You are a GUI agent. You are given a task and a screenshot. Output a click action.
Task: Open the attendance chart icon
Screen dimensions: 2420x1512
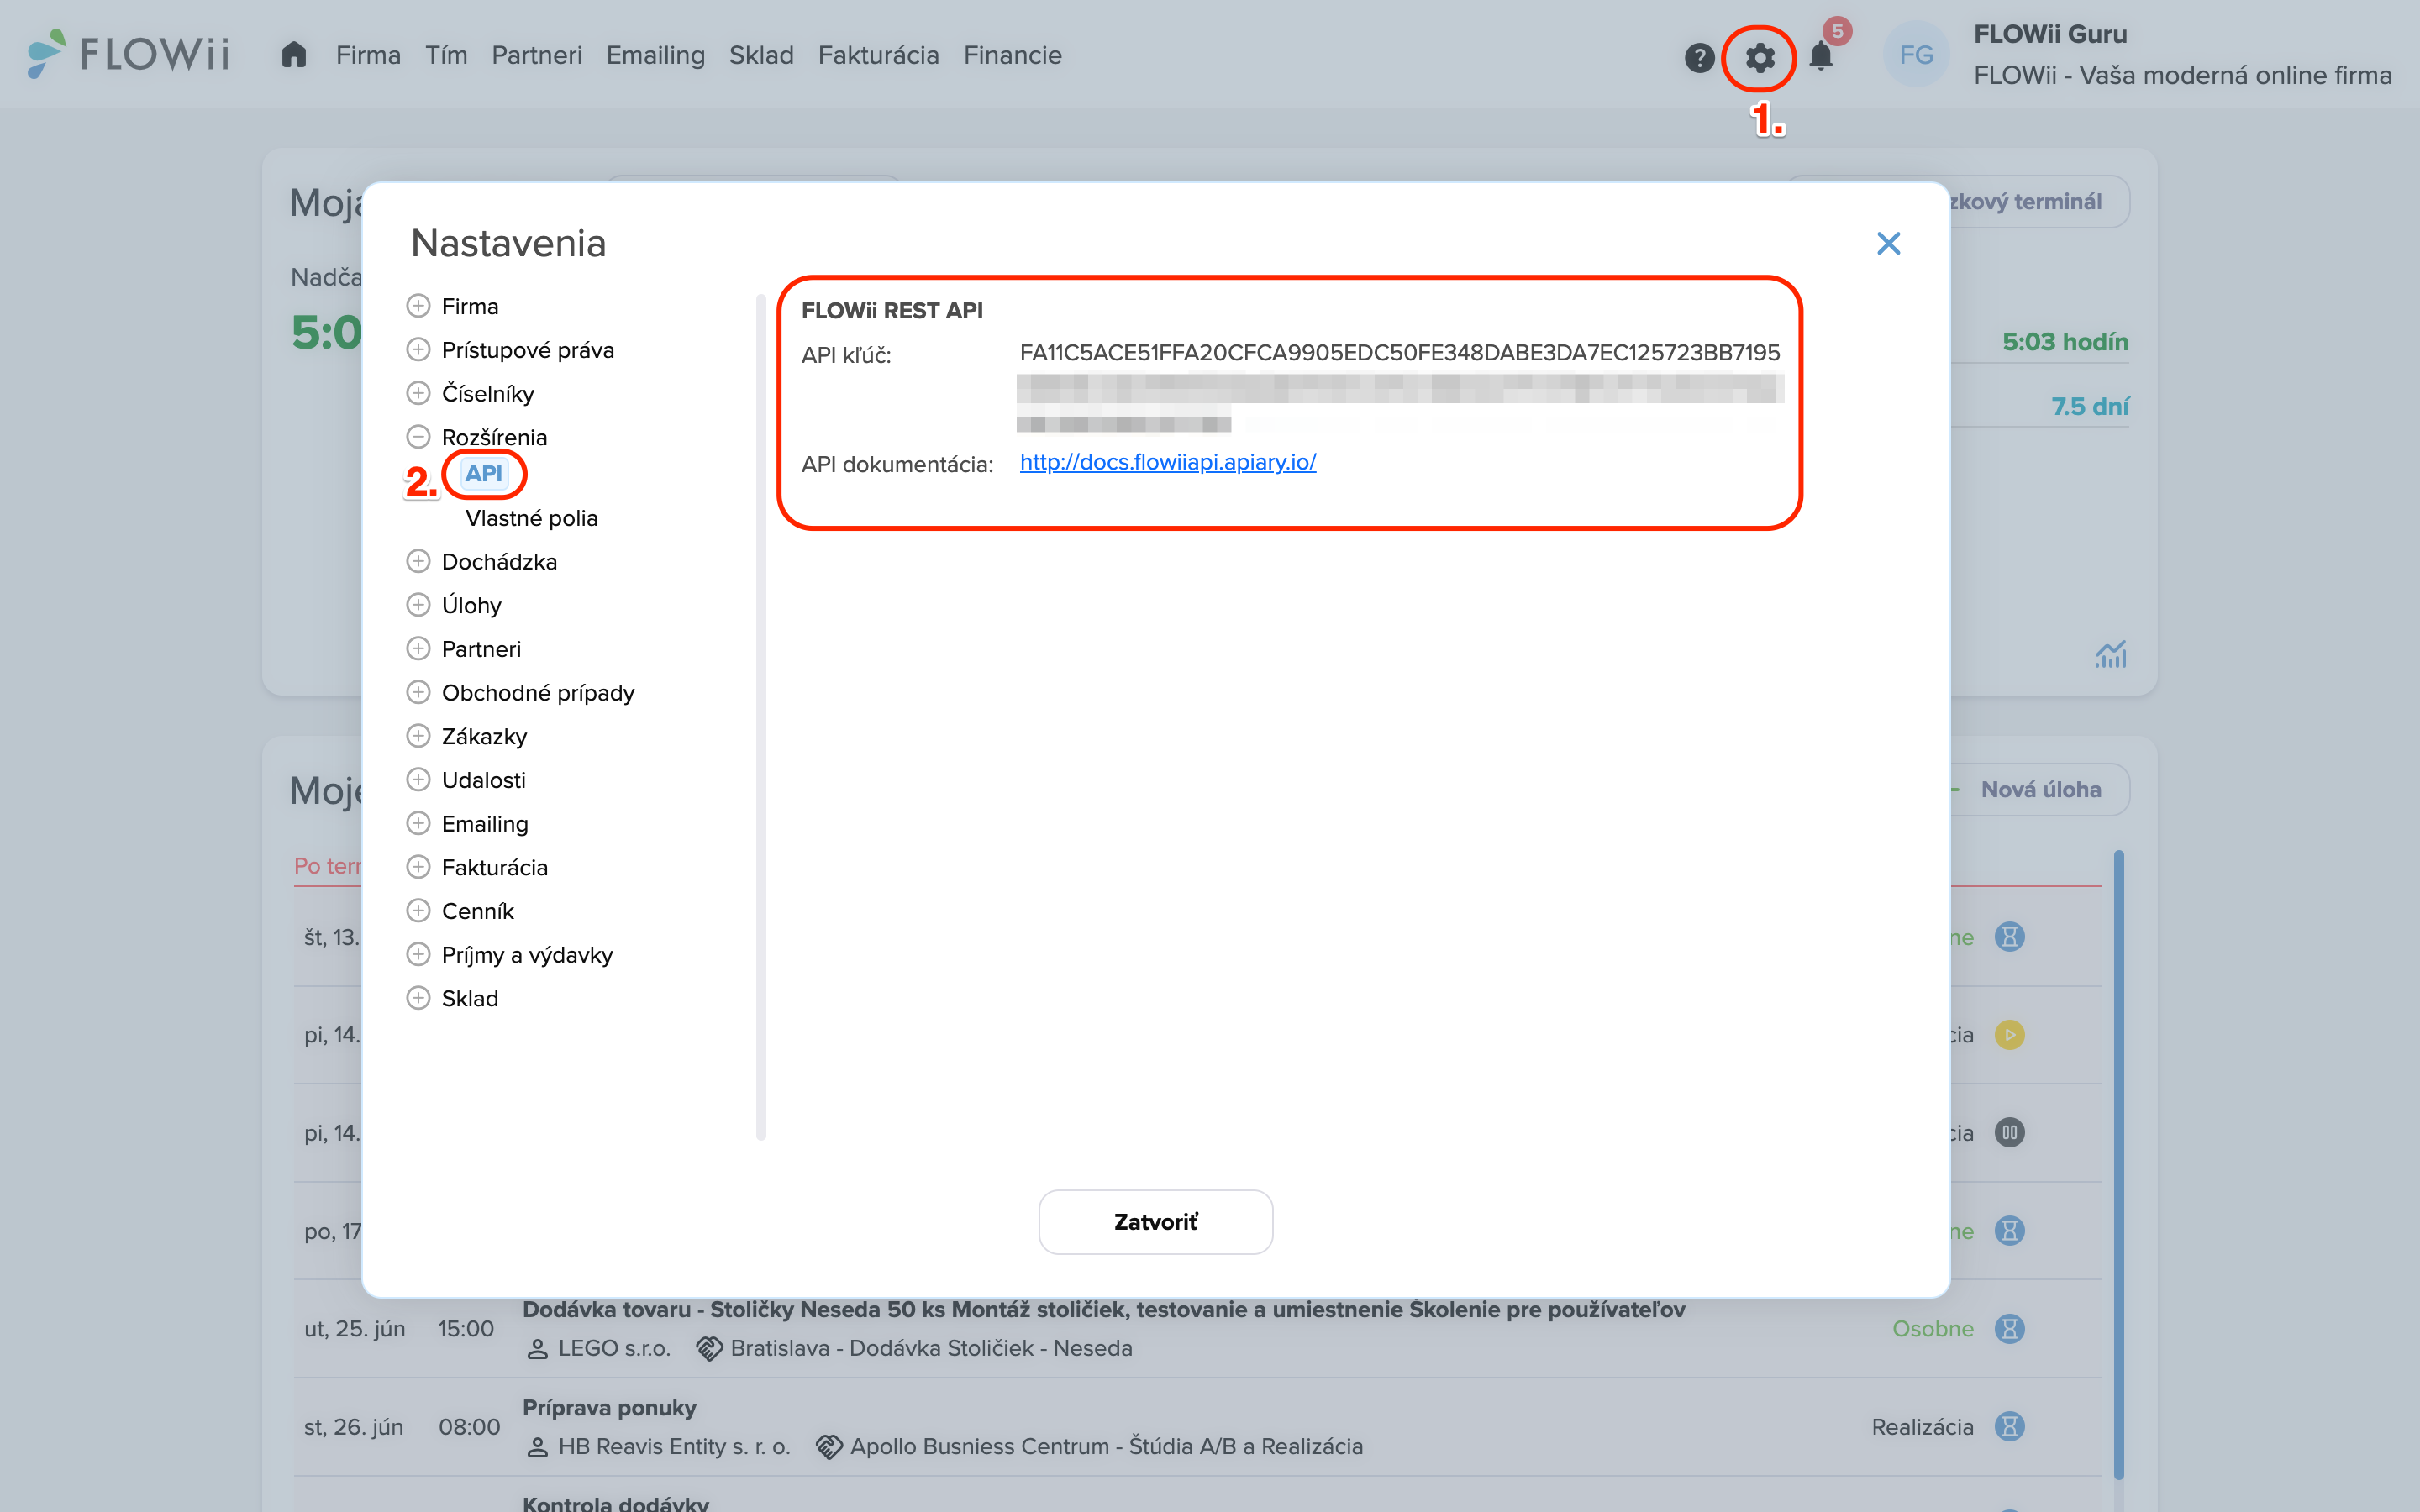point(2110,655)
